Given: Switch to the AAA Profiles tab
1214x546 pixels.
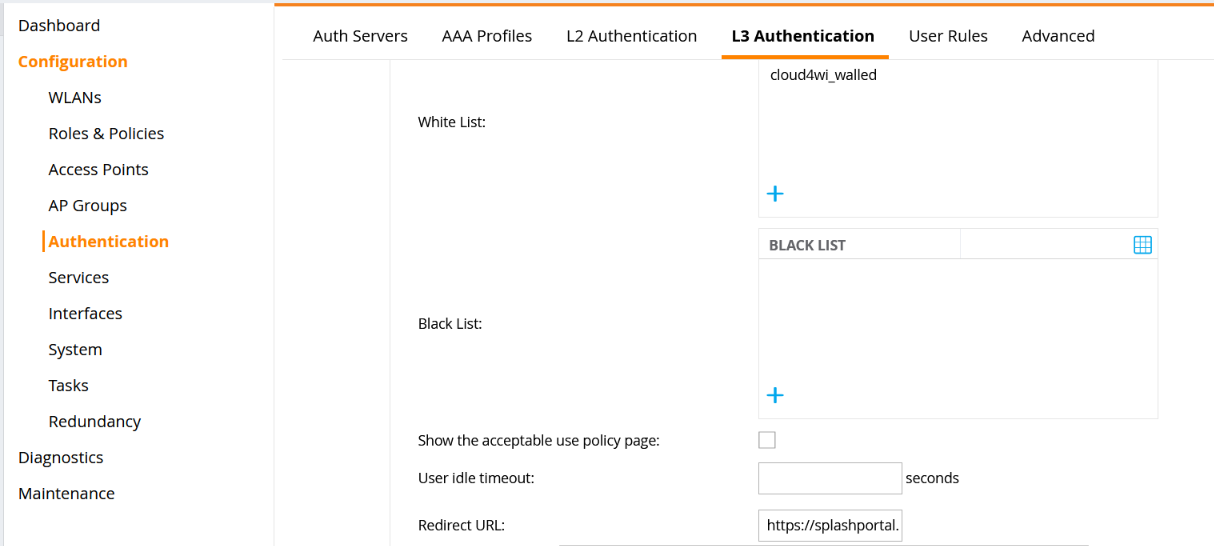Looking at the screenshot, I should click(487, 36).
